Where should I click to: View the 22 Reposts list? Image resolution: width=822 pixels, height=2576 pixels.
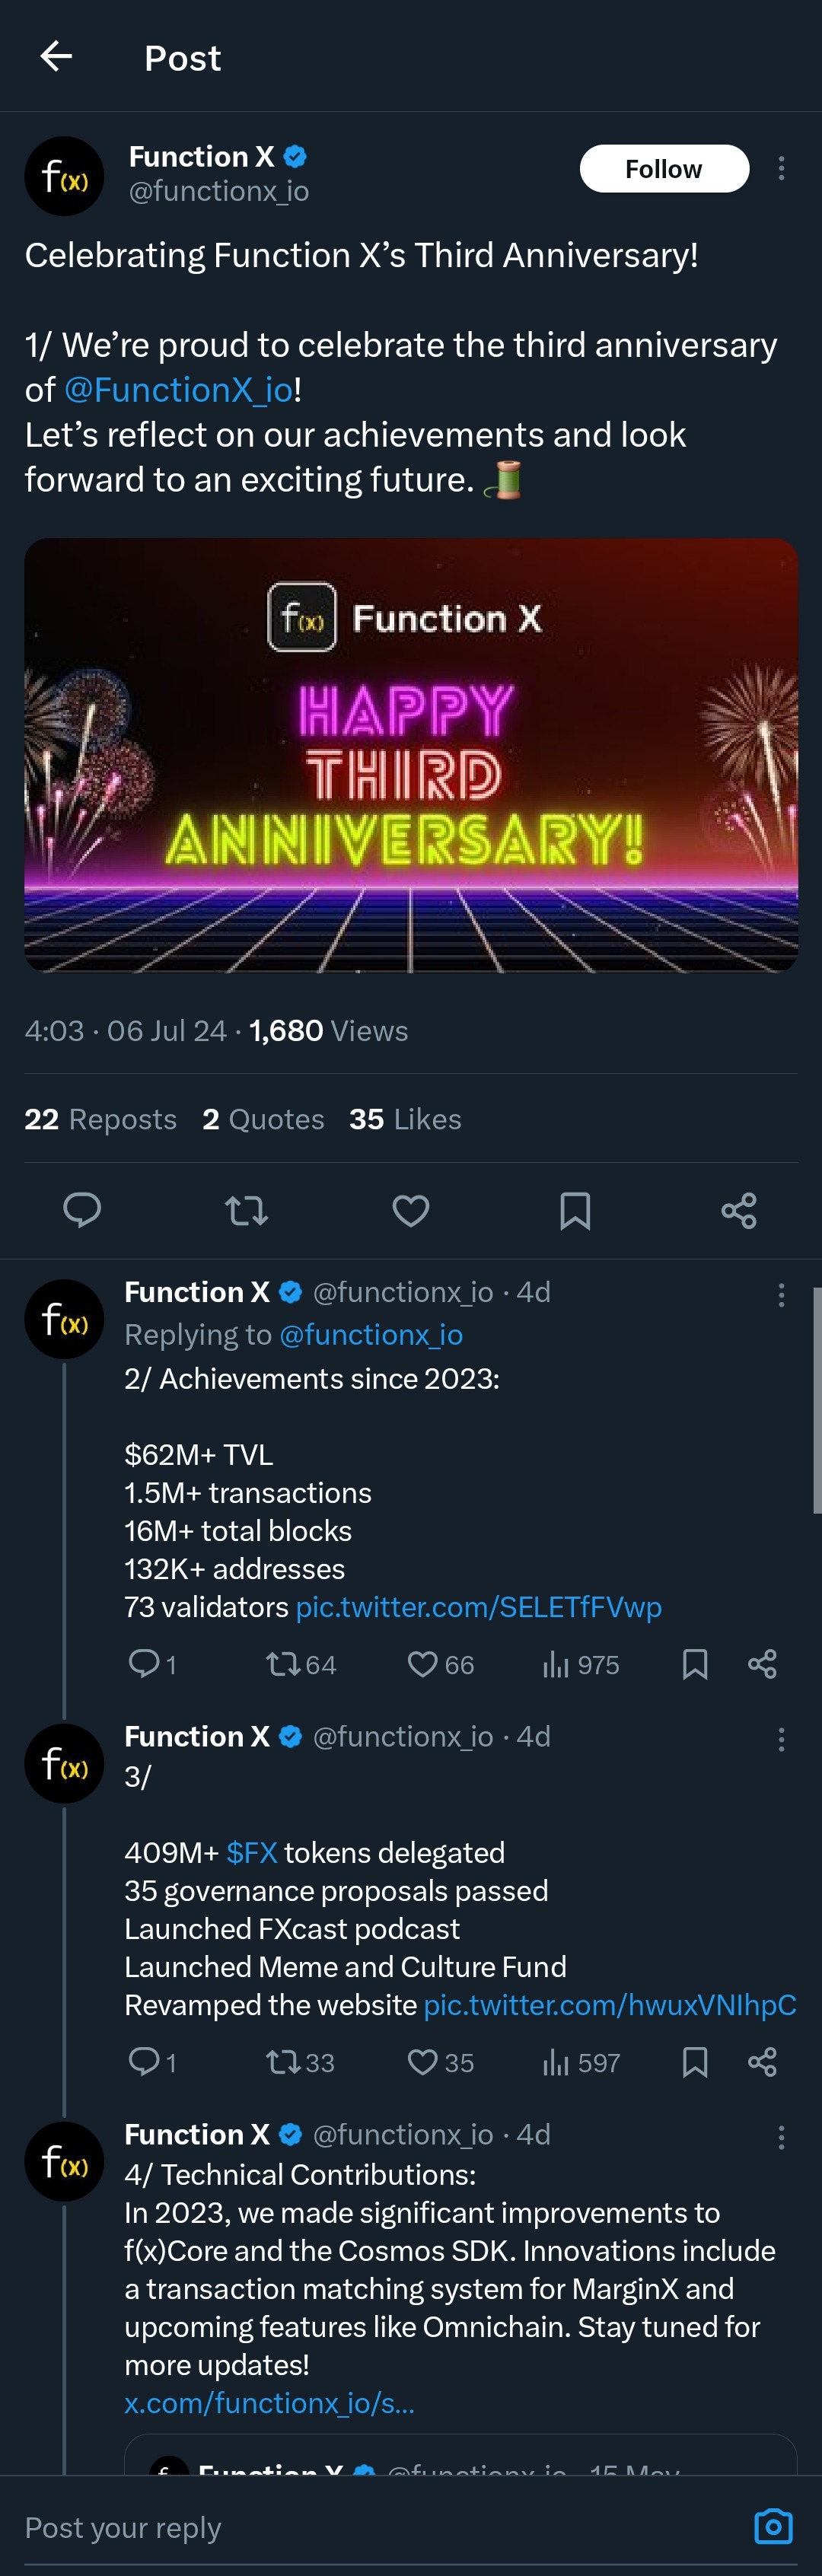100,1119
